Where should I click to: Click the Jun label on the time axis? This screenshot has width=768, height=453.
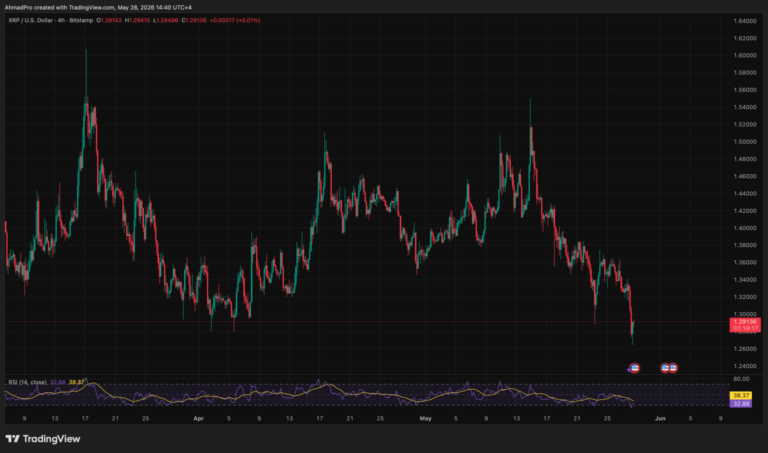click(x=660, y=419)
